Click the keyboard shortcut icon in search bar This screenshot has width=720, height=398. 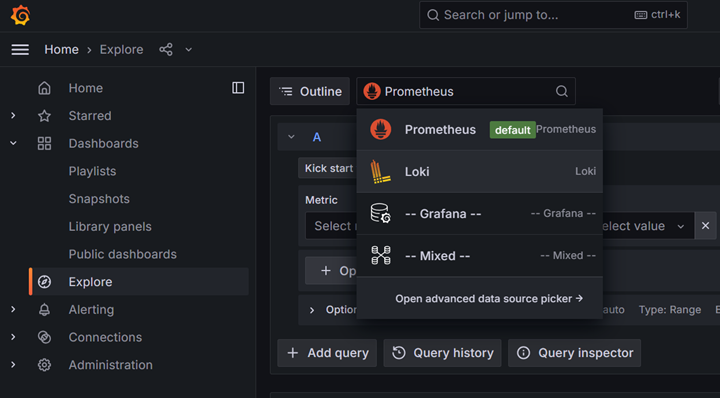tap(641, 15)
